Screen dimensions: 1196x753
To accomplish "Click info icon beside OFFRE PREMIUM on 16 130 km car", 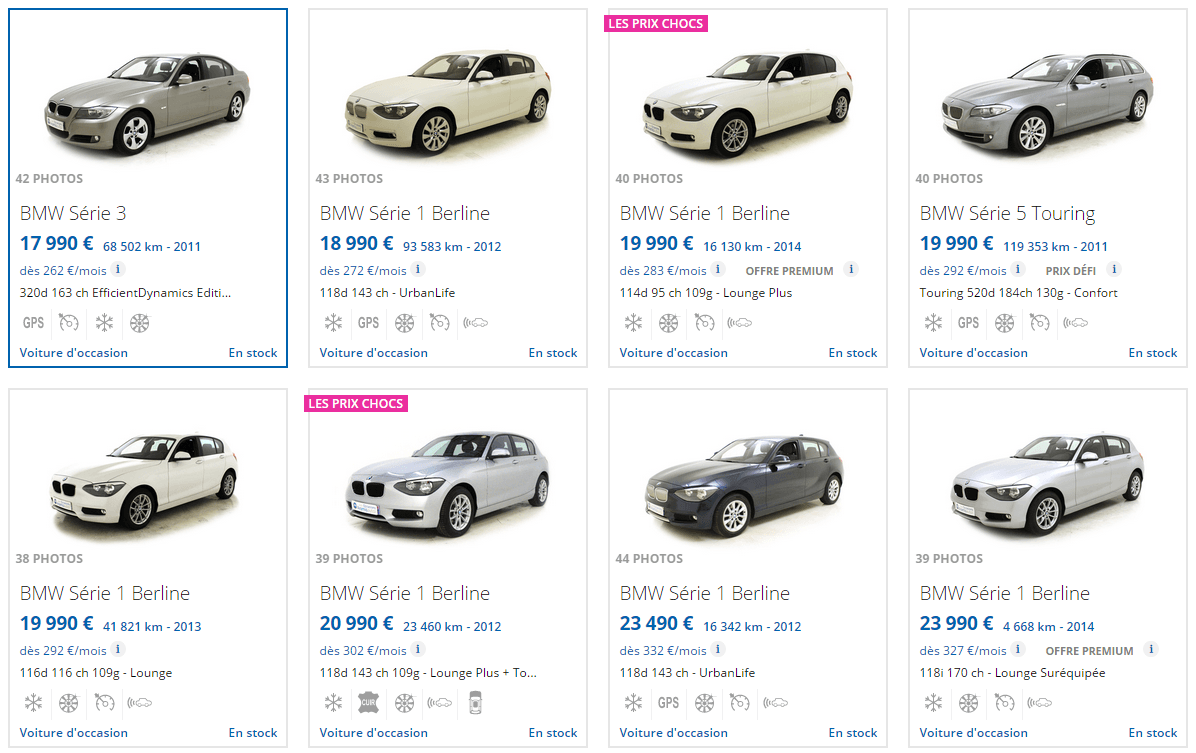I will pos(850,269).
